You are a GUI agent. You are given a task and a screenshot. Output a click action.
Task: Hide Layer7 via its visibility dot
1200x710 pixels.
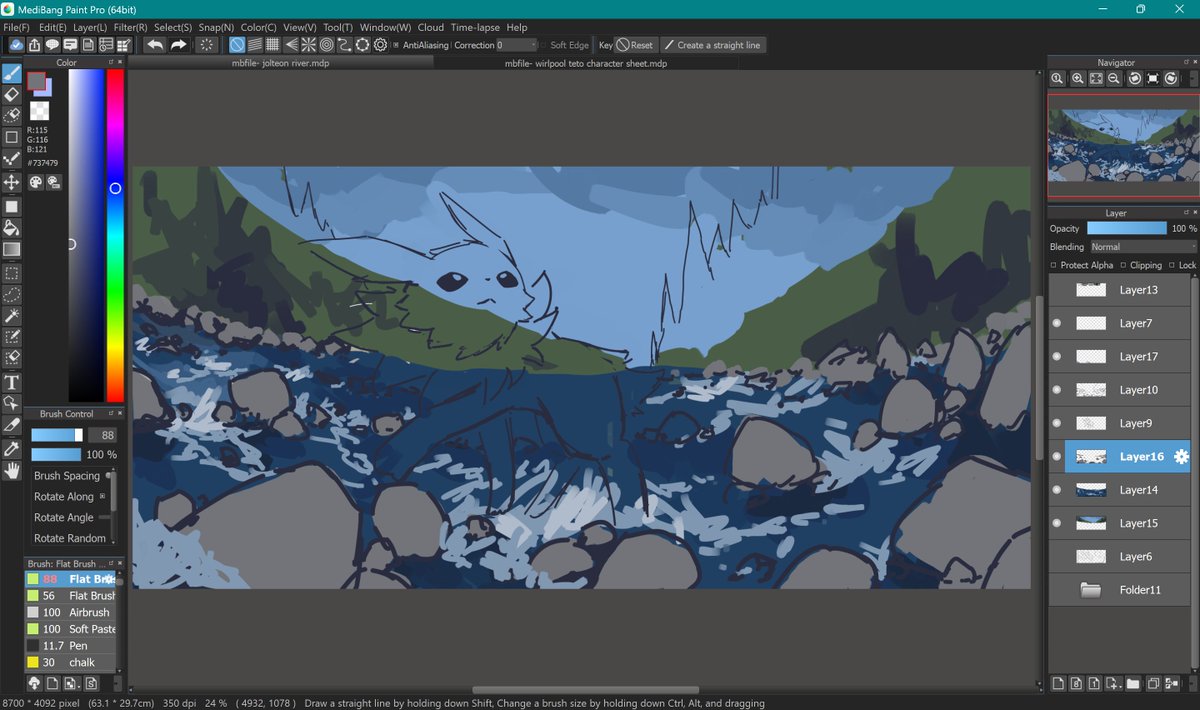tap(1057, 323)
